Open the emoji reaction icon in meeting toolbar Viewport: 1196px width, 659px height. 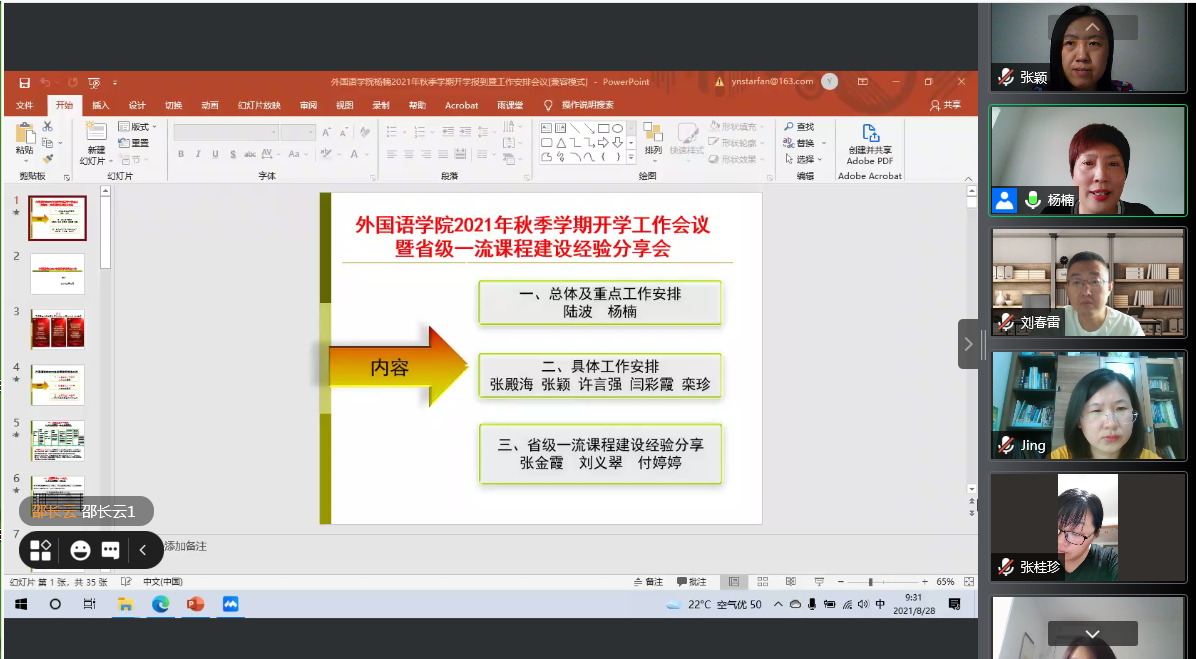click(x=80, y=550)
